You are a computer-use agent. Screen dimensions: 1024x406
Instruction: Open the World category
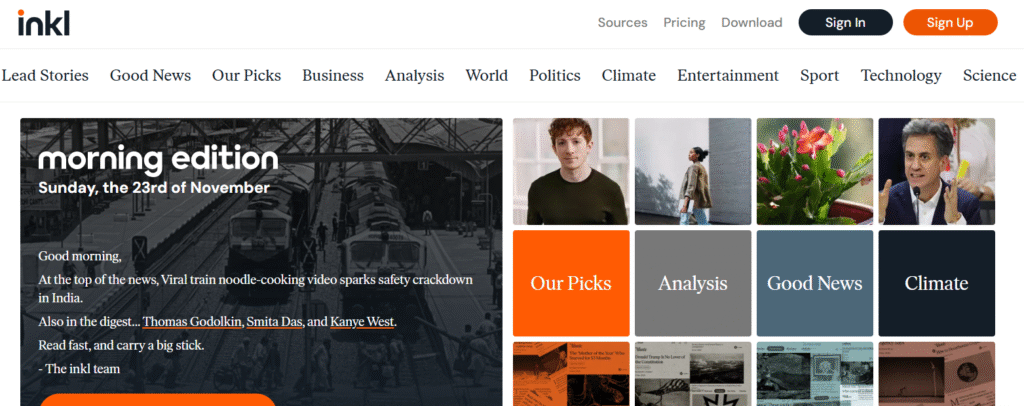(x=487, y=76)
